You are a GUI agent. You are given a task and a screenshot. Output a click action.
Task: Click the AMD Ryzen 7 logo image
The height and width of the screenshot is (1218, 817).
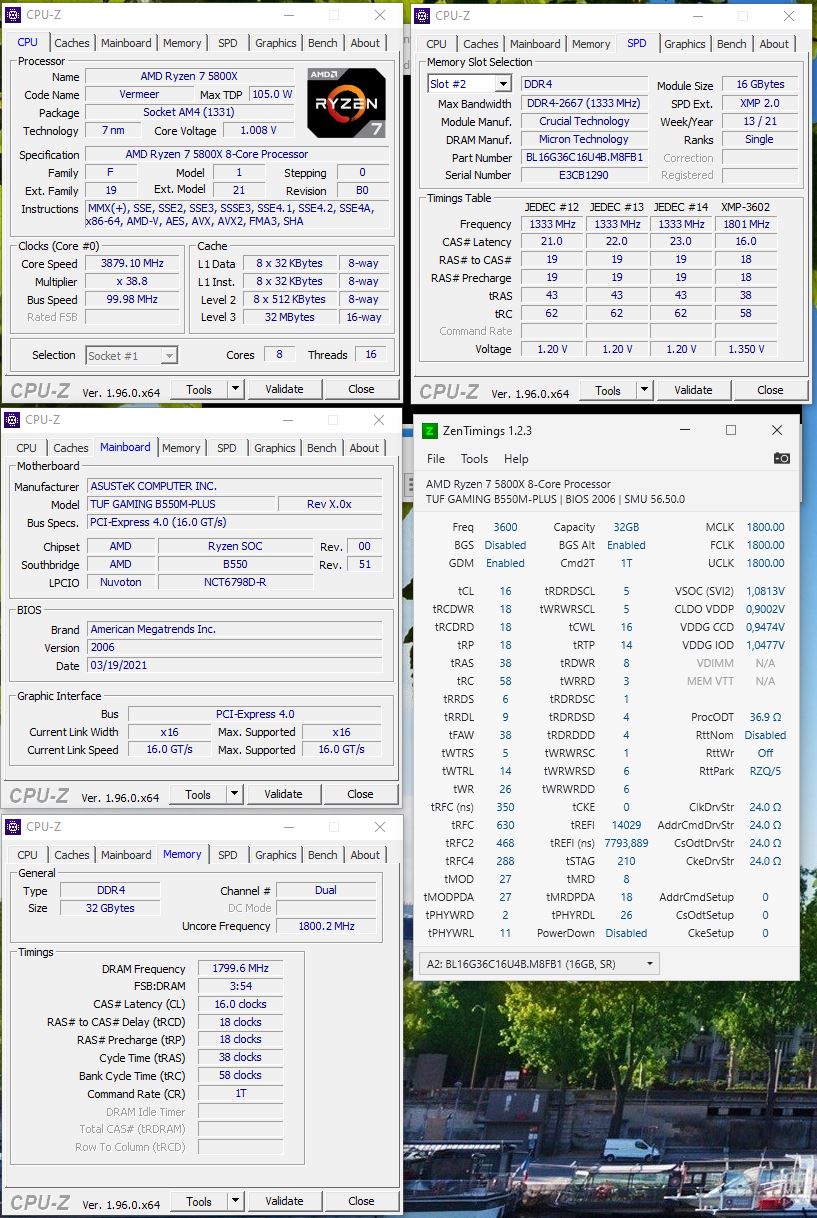[x=346, y=102]
